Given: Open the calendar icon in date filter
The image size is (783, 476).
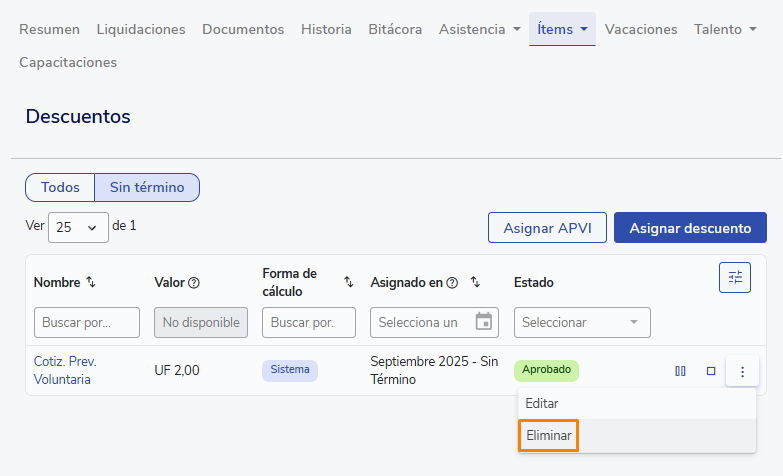Looking at the screenshot, I should pos(484,322).
